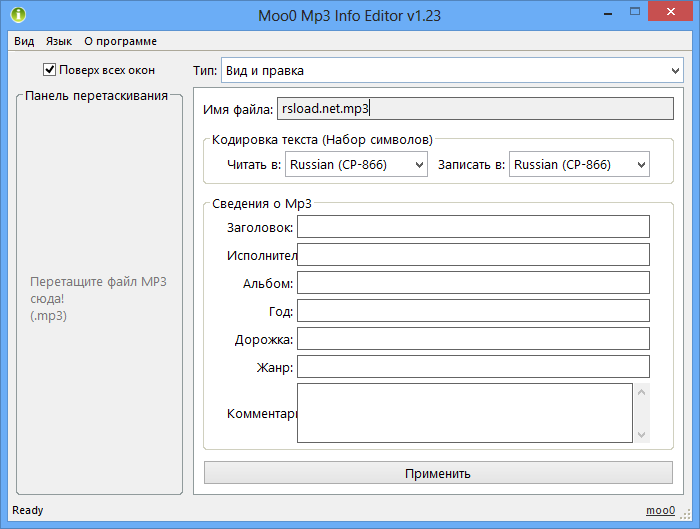Open the Вид menu
Image resolution: width=700 pixels, height=529 pixels.
click(24, 41)
